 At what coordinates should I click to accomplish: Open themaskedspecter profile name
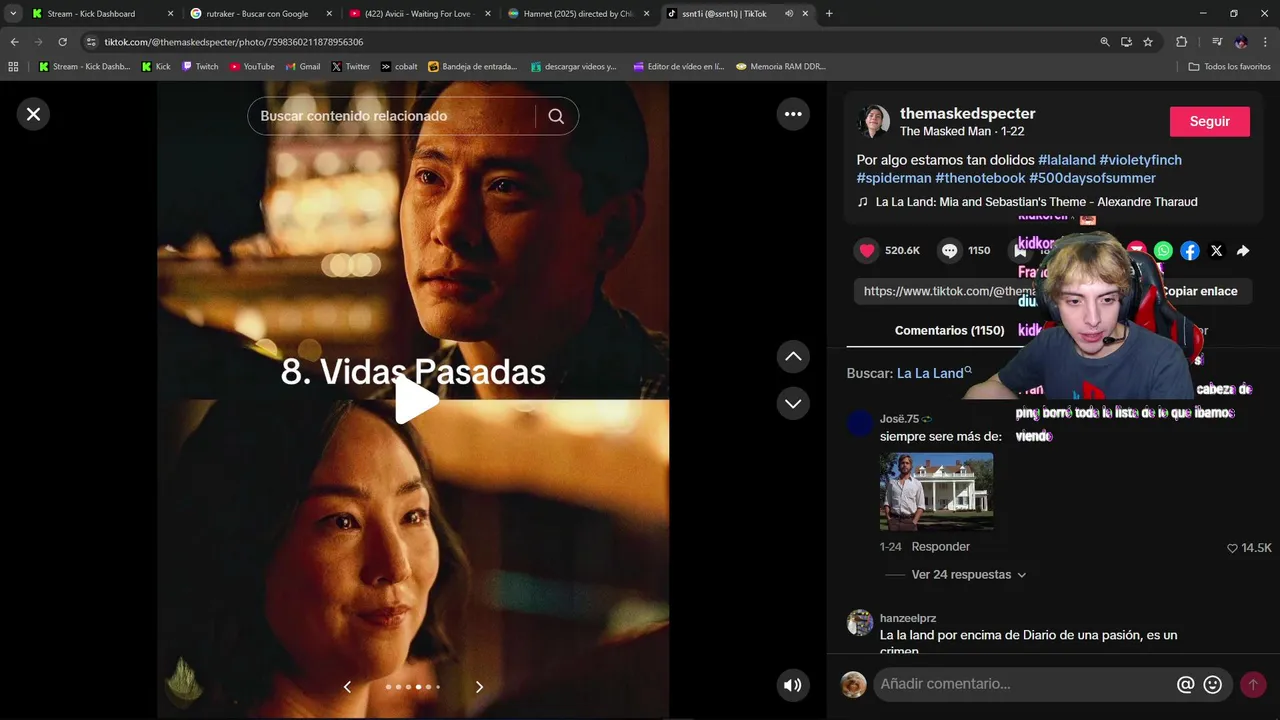pos(967,113)
